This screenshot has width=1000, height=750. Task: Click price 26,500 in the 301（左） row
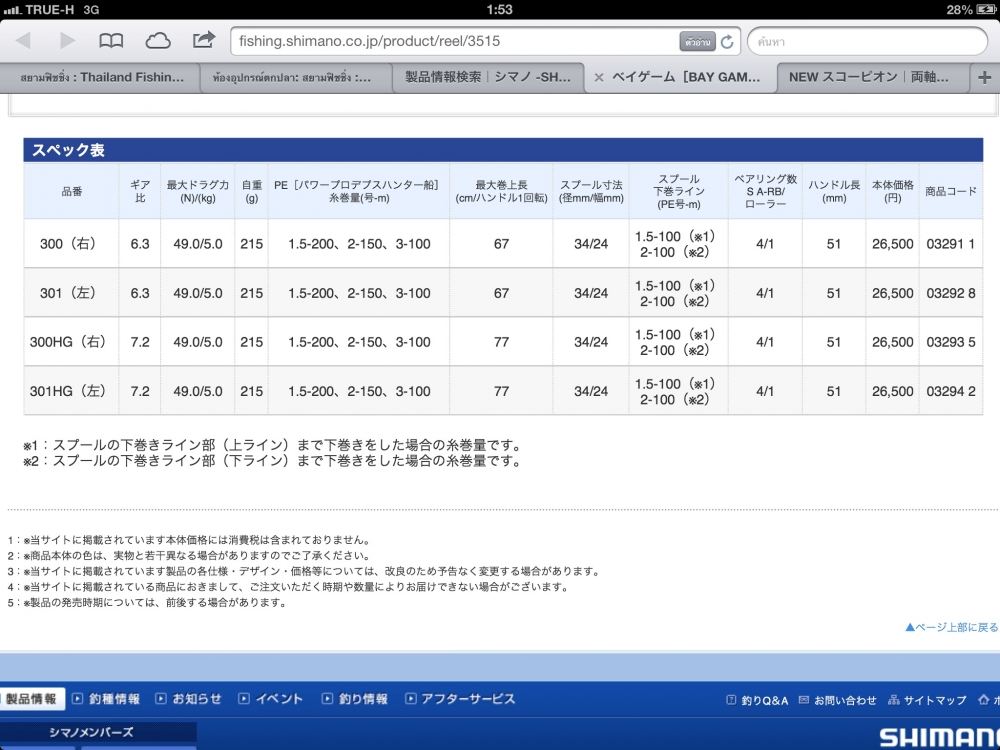coord(893,293)
